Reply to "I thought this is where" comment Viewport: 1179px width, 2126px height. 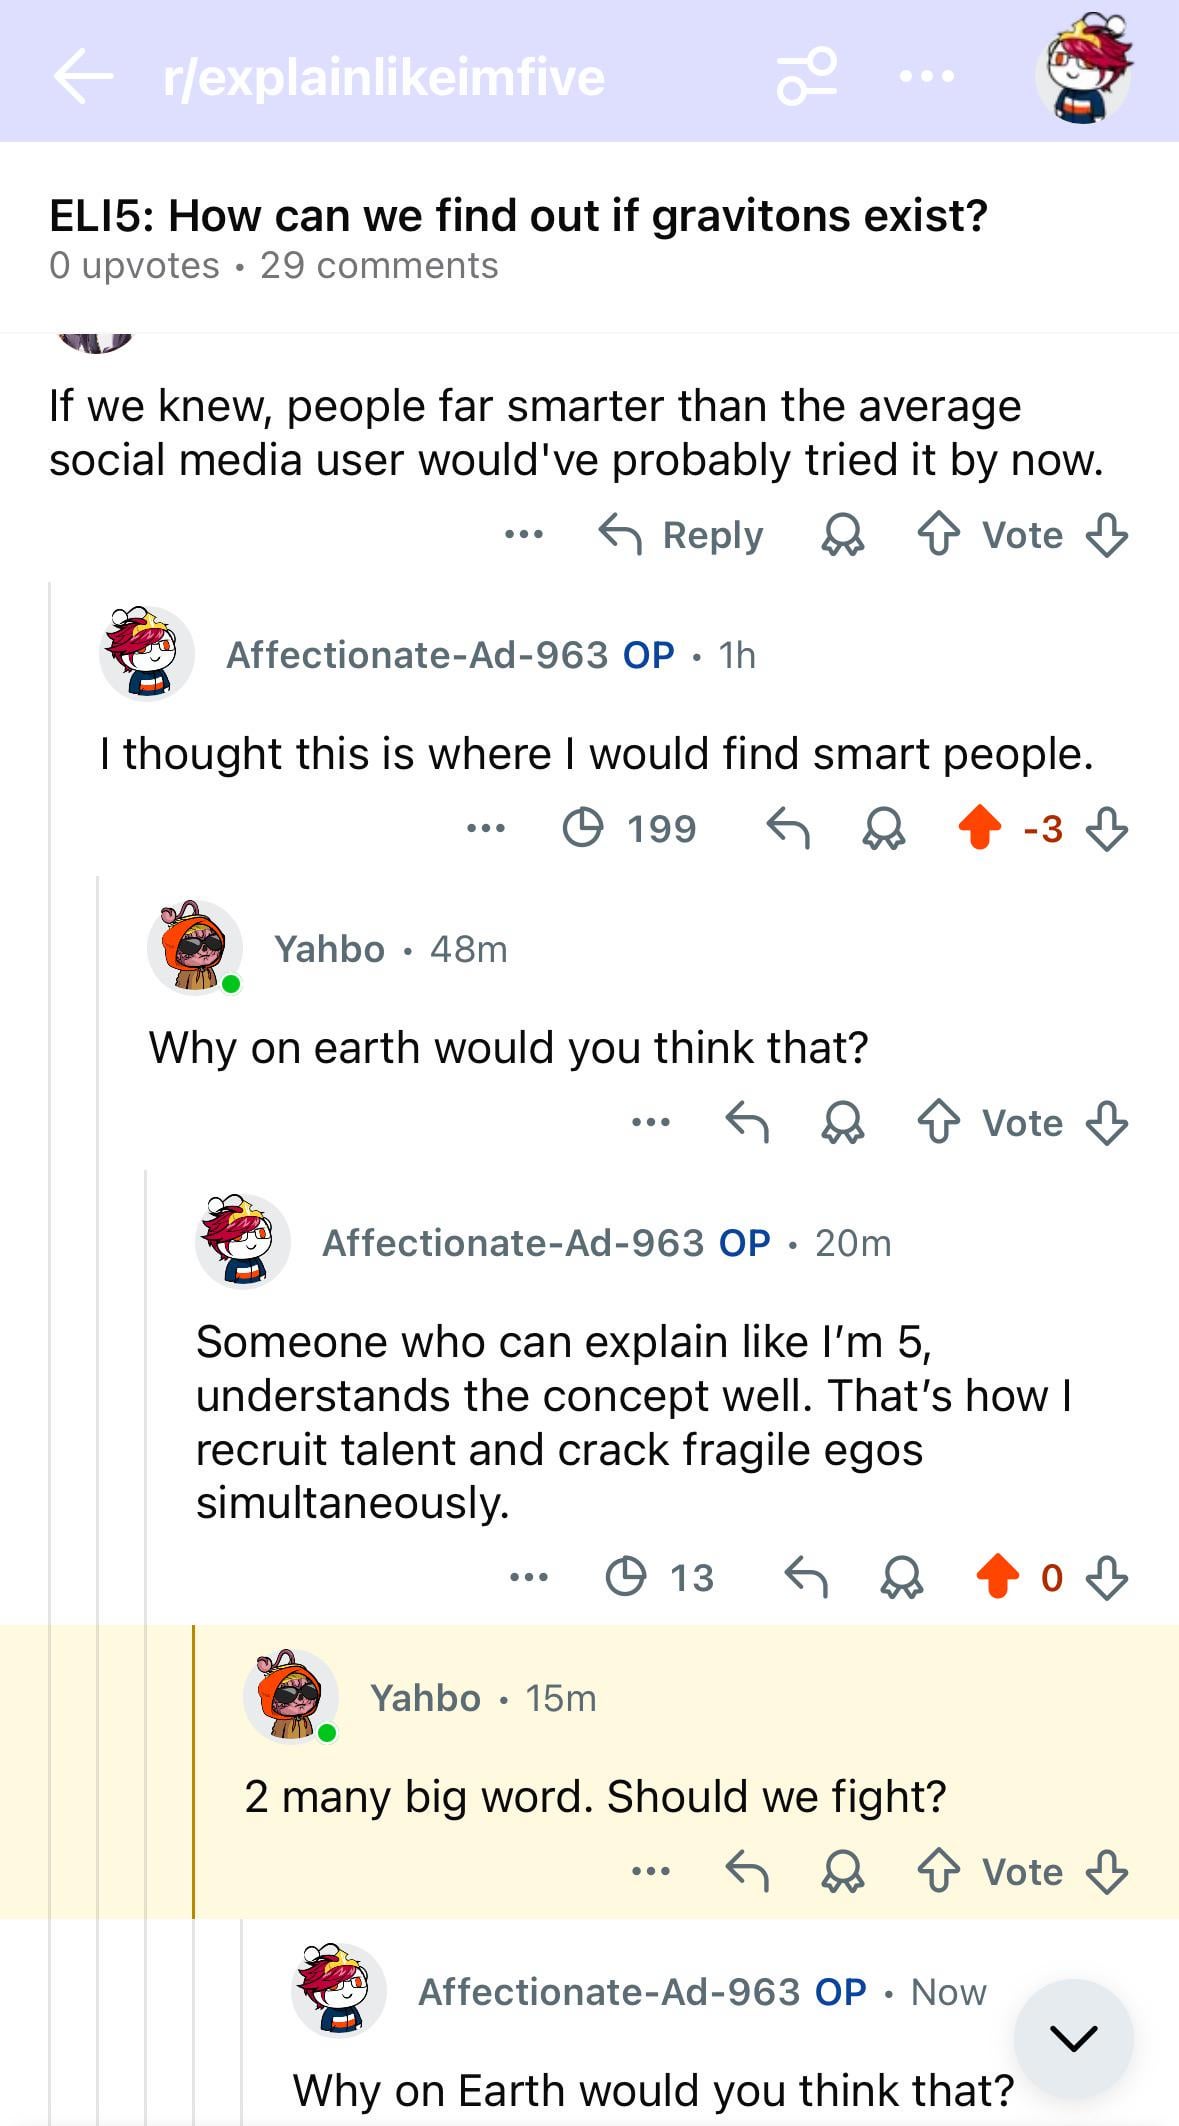[x=788, y=828]
